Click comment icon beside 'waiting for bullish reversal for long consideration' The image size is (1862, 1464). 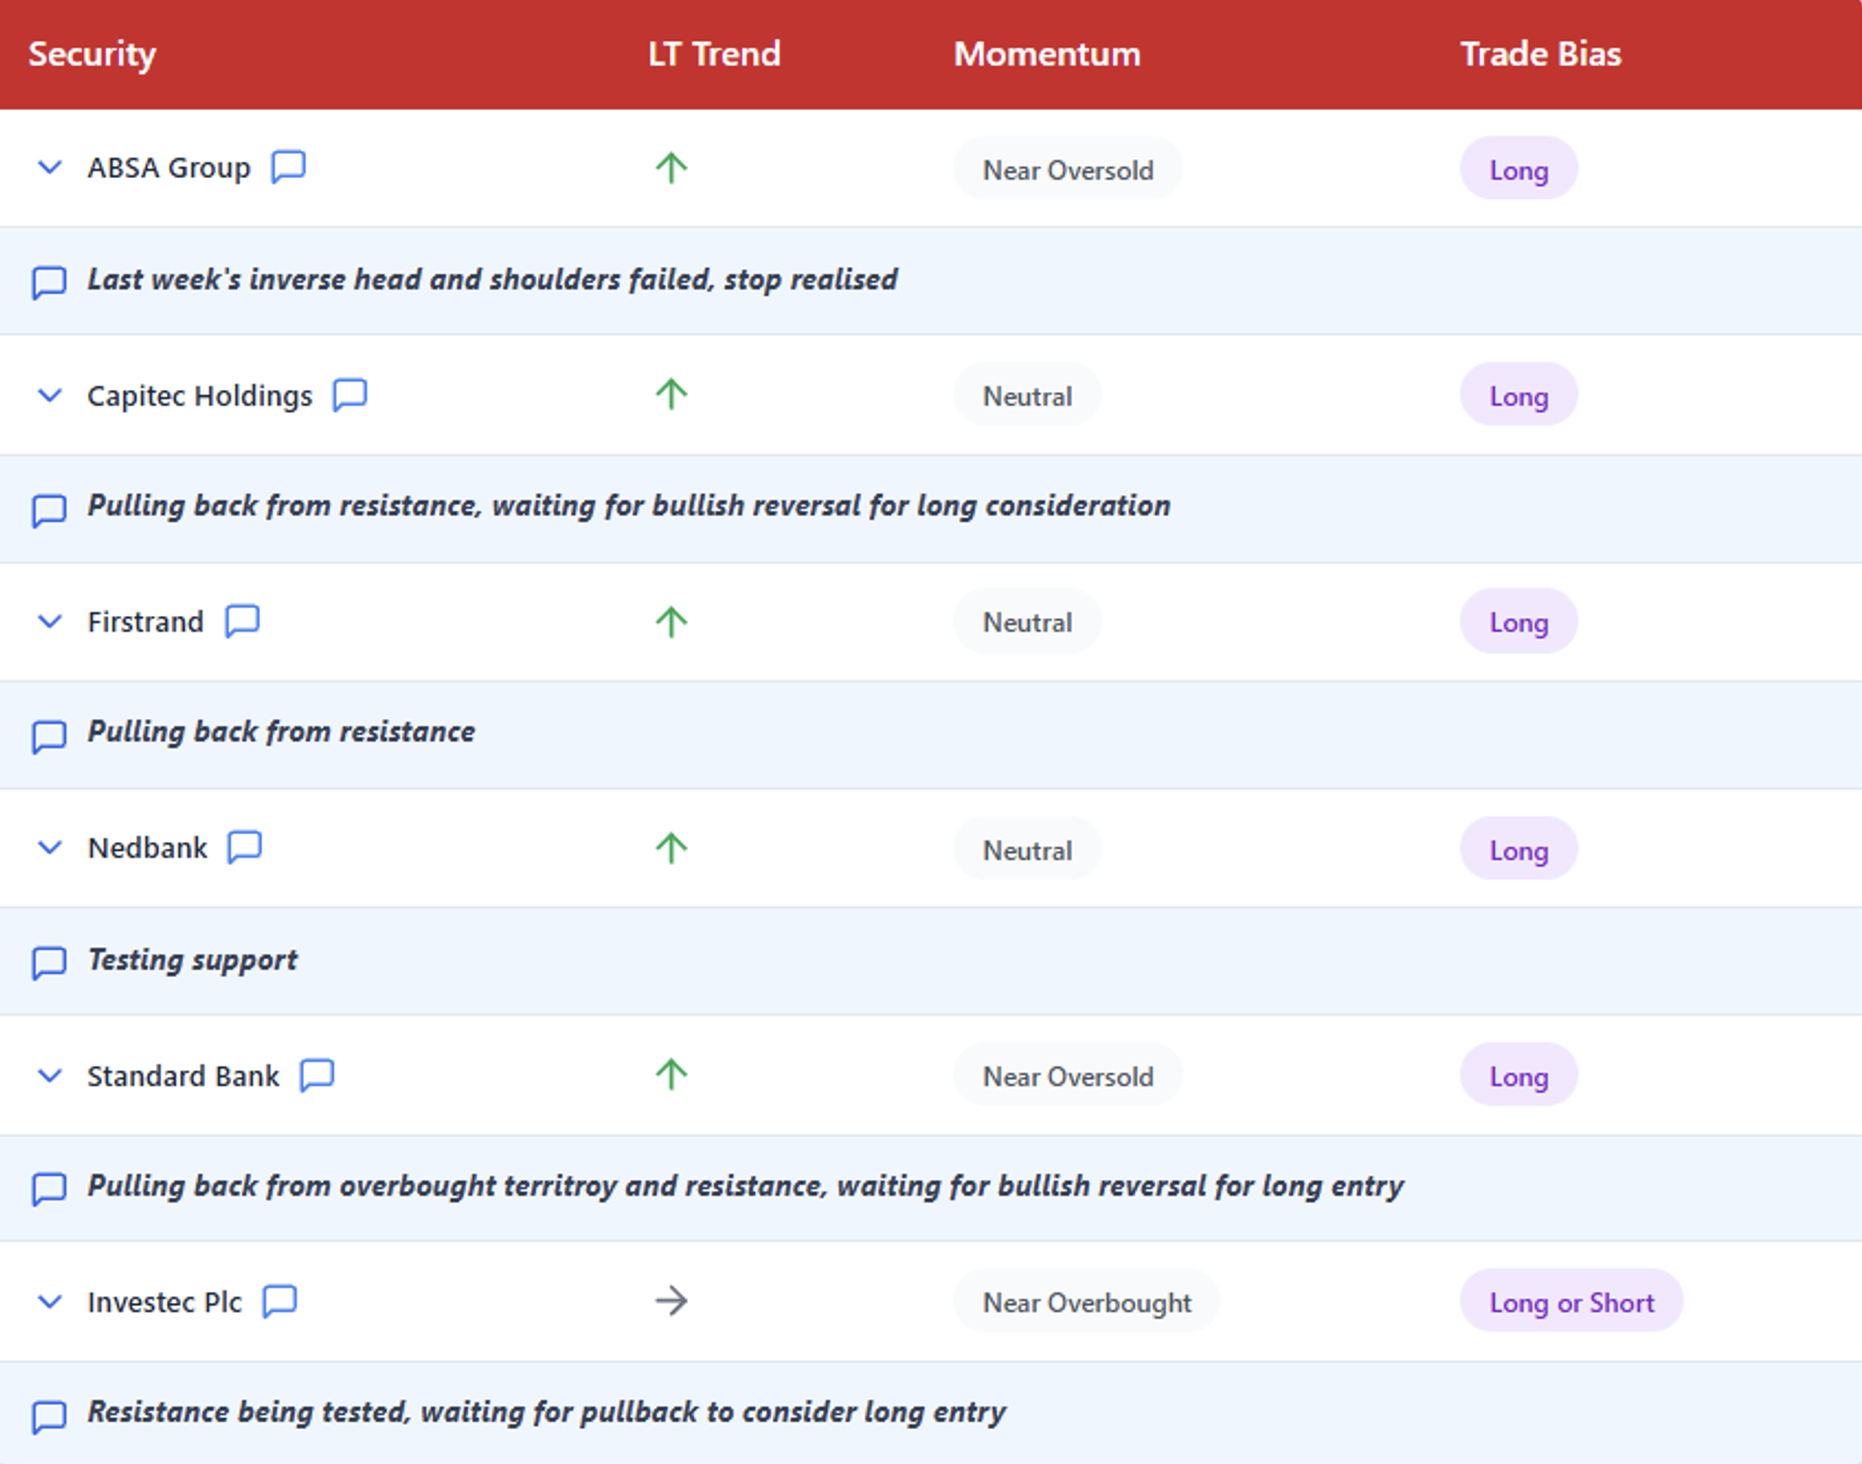coord(49,510)
